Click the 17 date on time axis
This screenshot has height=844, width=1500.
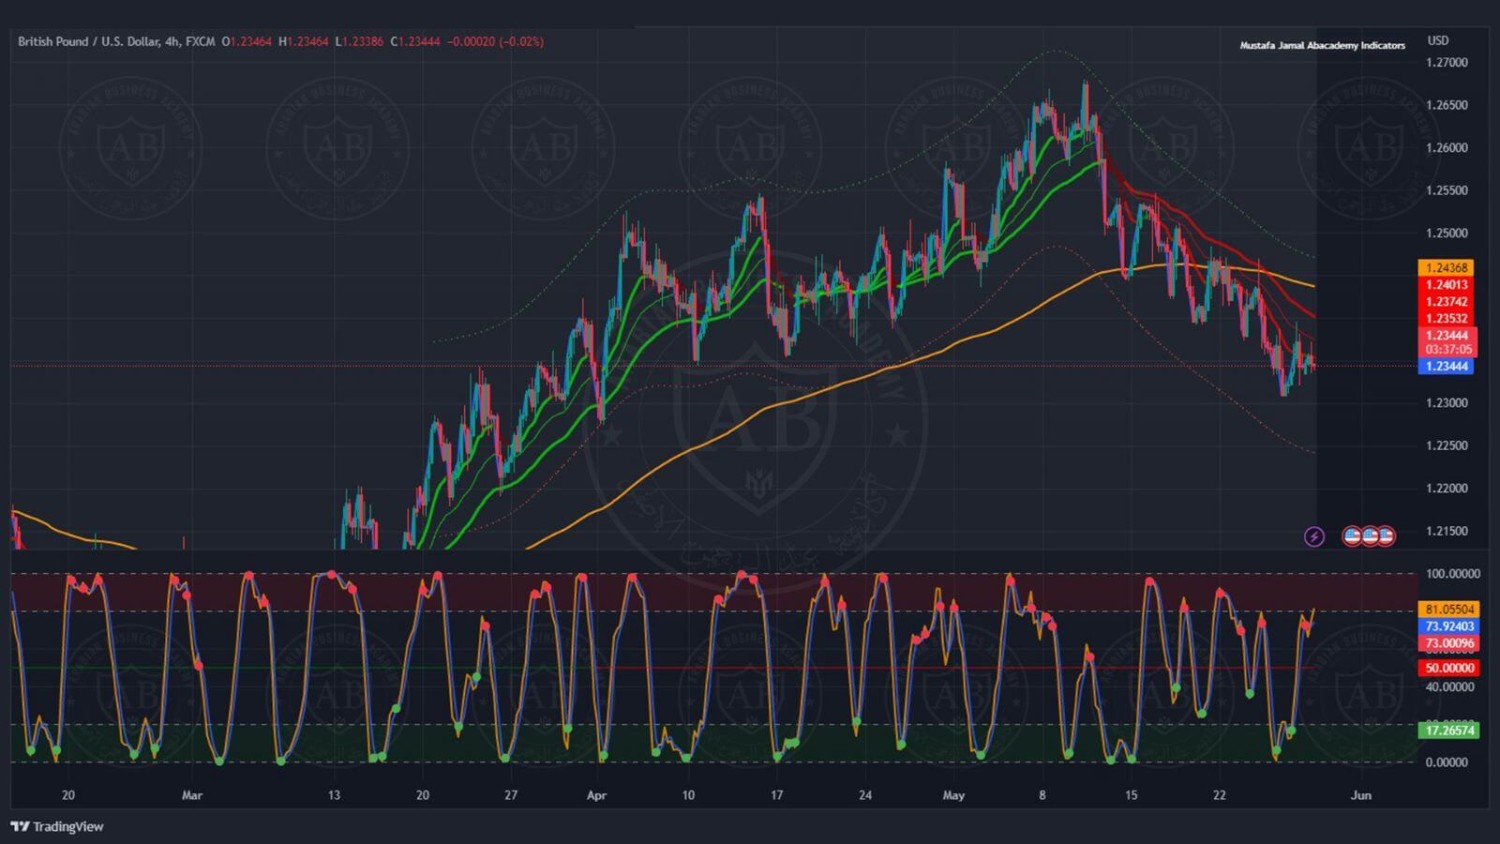[x=777, y=796]
